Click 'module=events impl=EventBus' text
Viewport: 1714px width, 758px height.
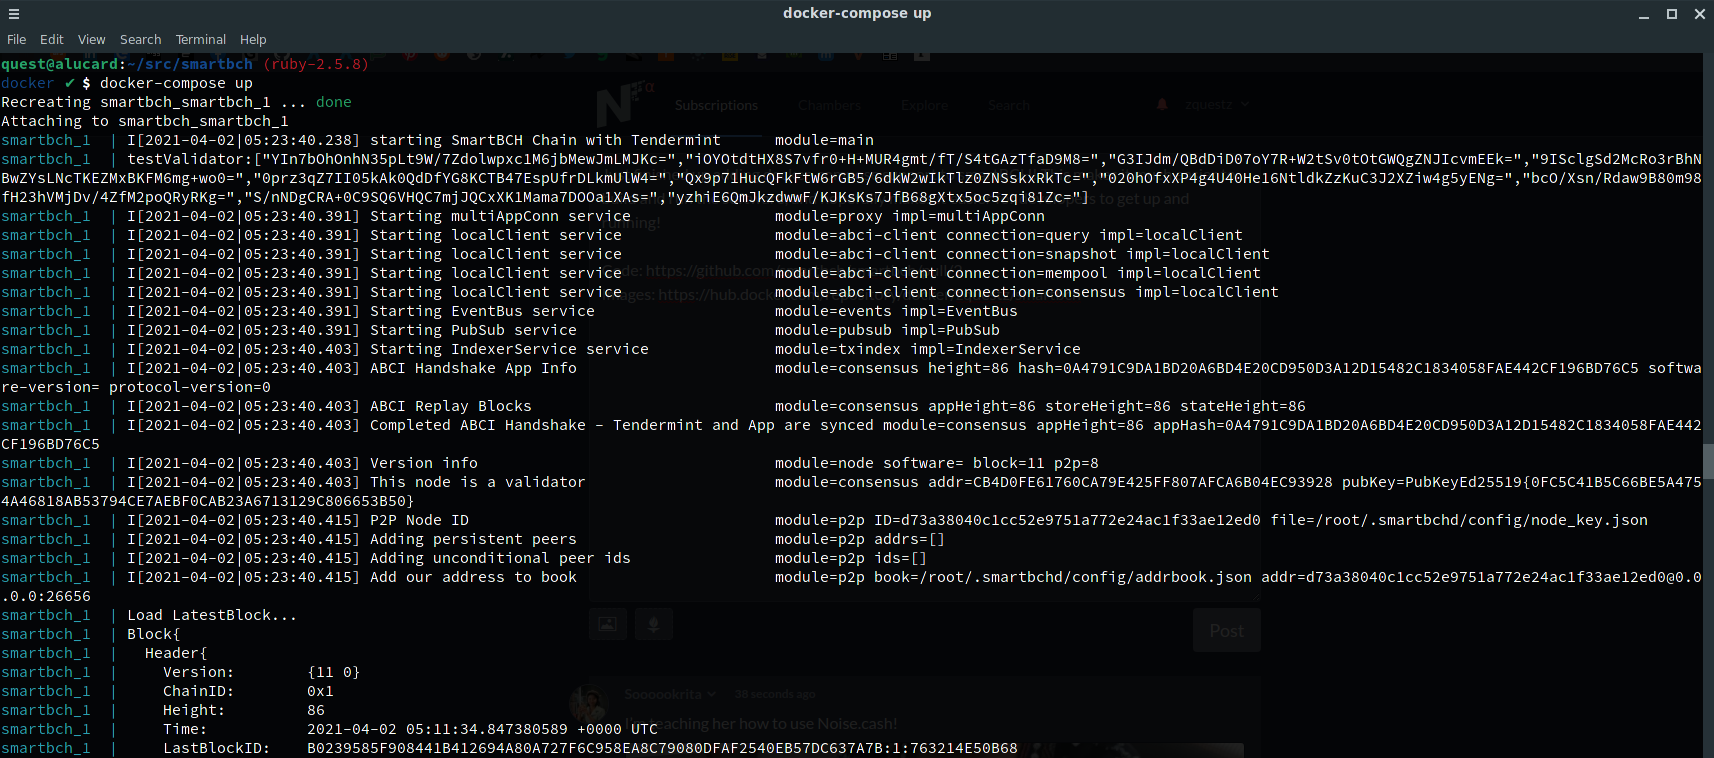(x=896, y=311)
